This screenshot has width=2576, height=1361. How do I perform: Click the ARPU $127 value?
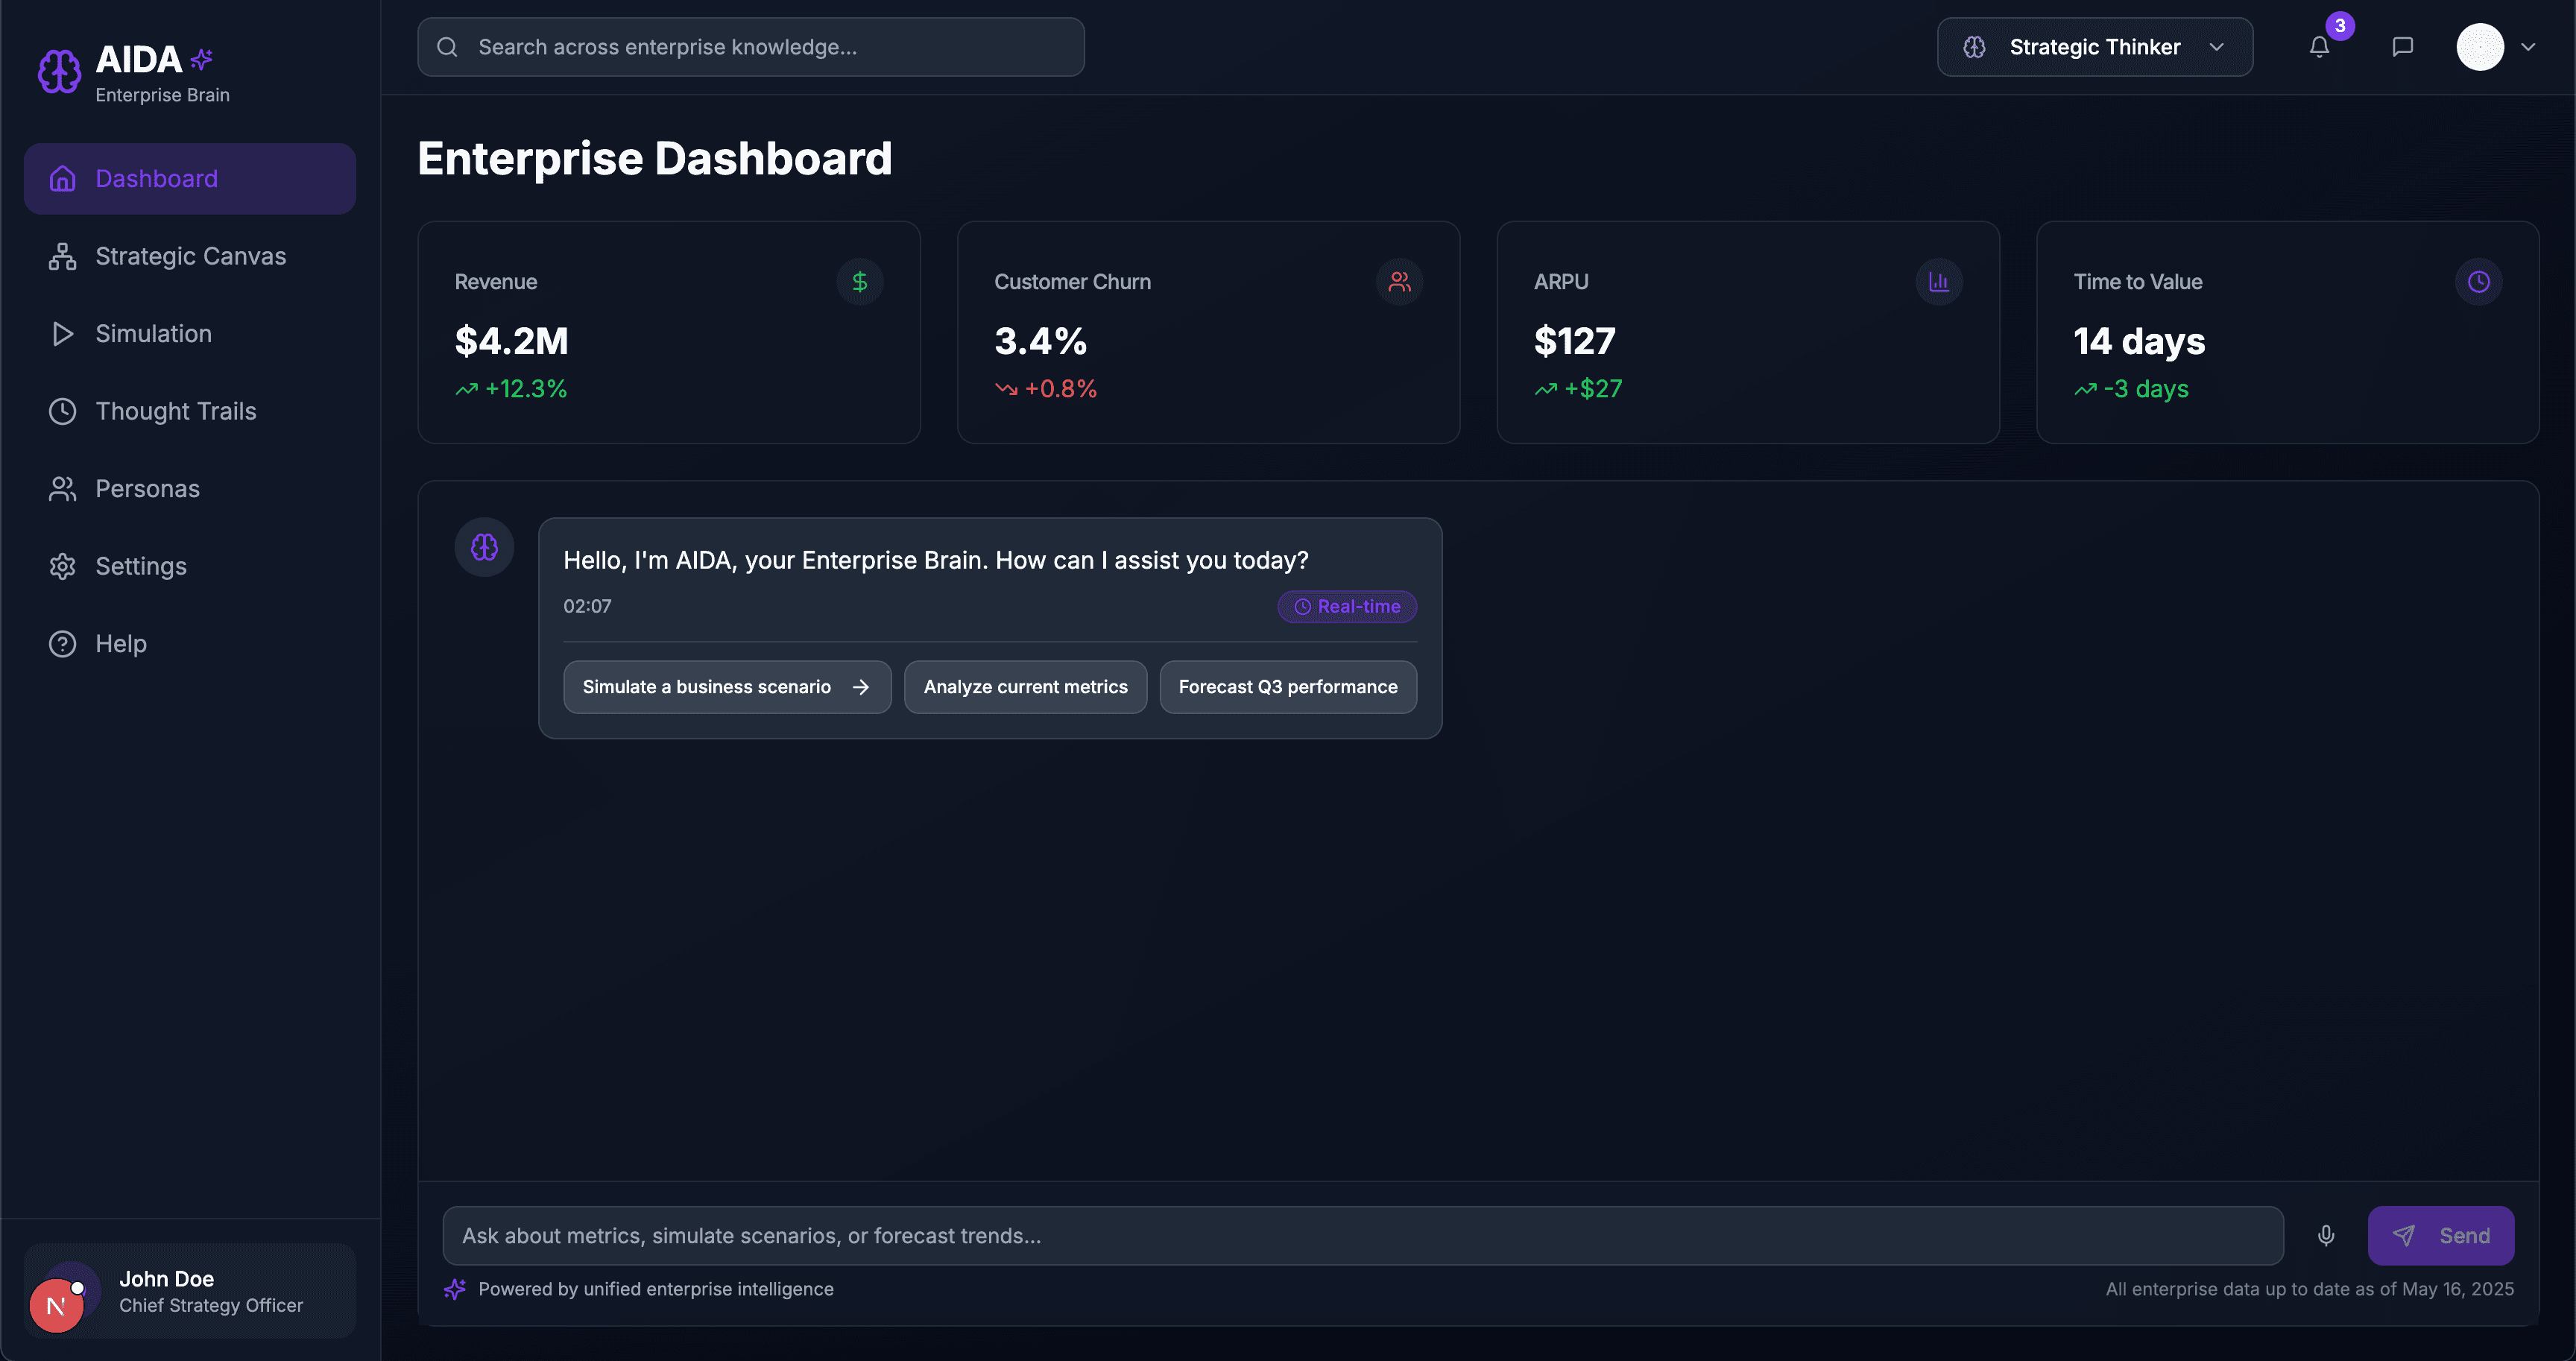1574,341
